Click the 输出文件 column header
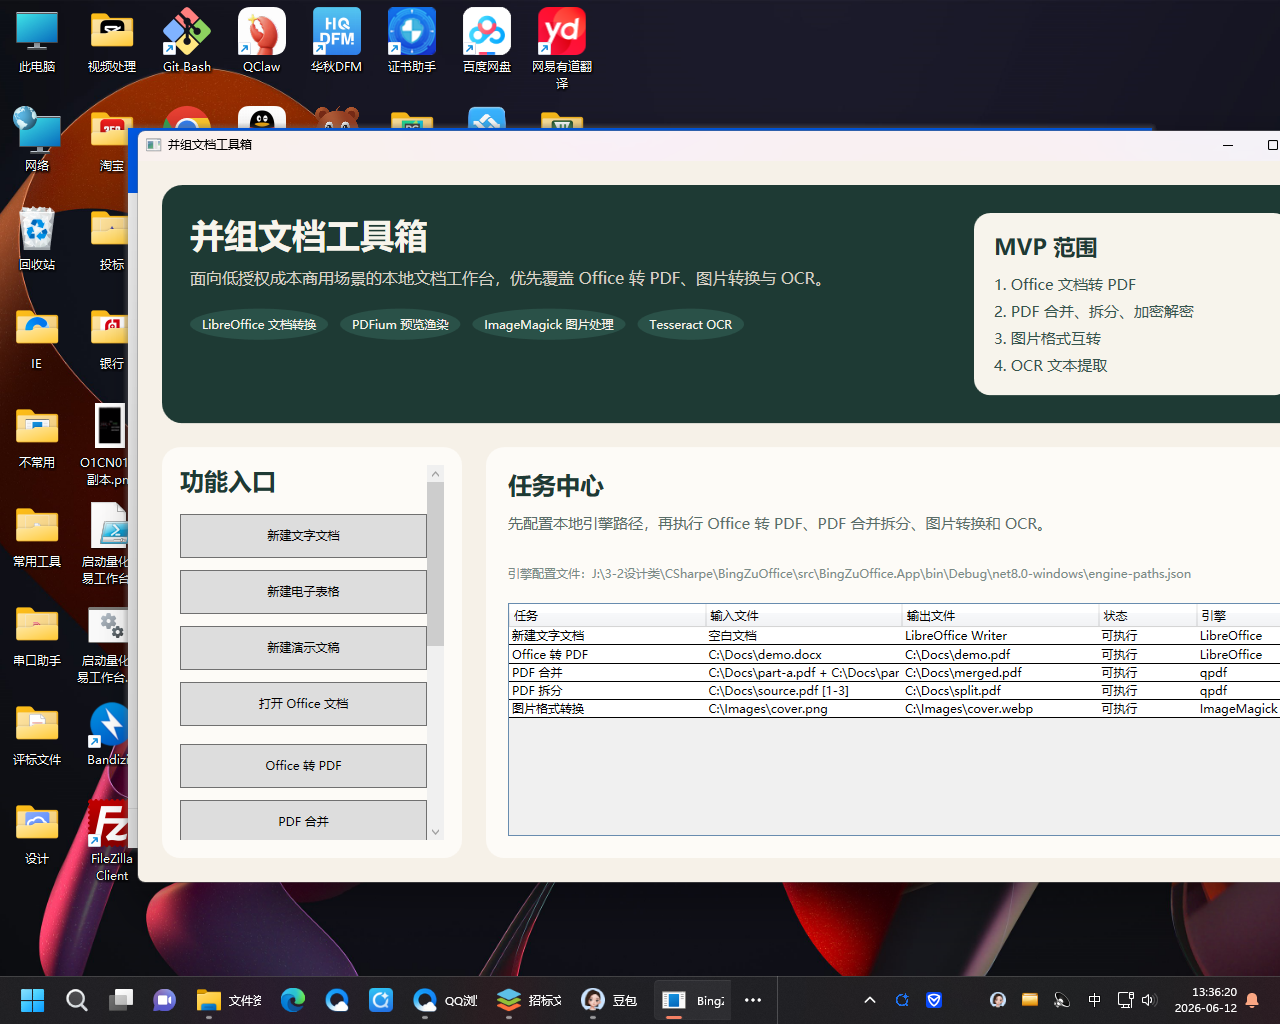 tap(1000, 615)
